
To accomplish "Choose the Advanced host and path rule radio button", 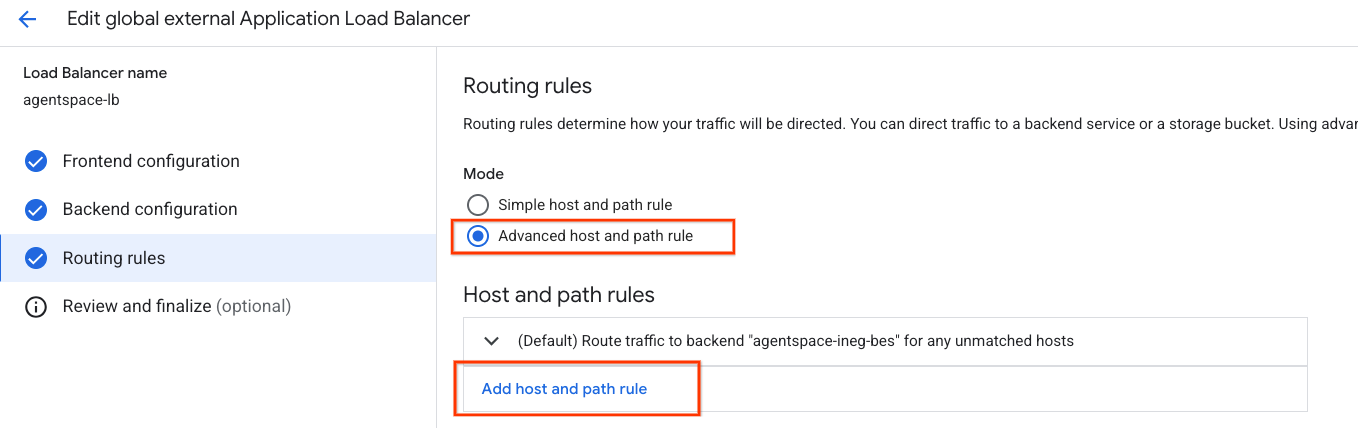I will 479,236.
